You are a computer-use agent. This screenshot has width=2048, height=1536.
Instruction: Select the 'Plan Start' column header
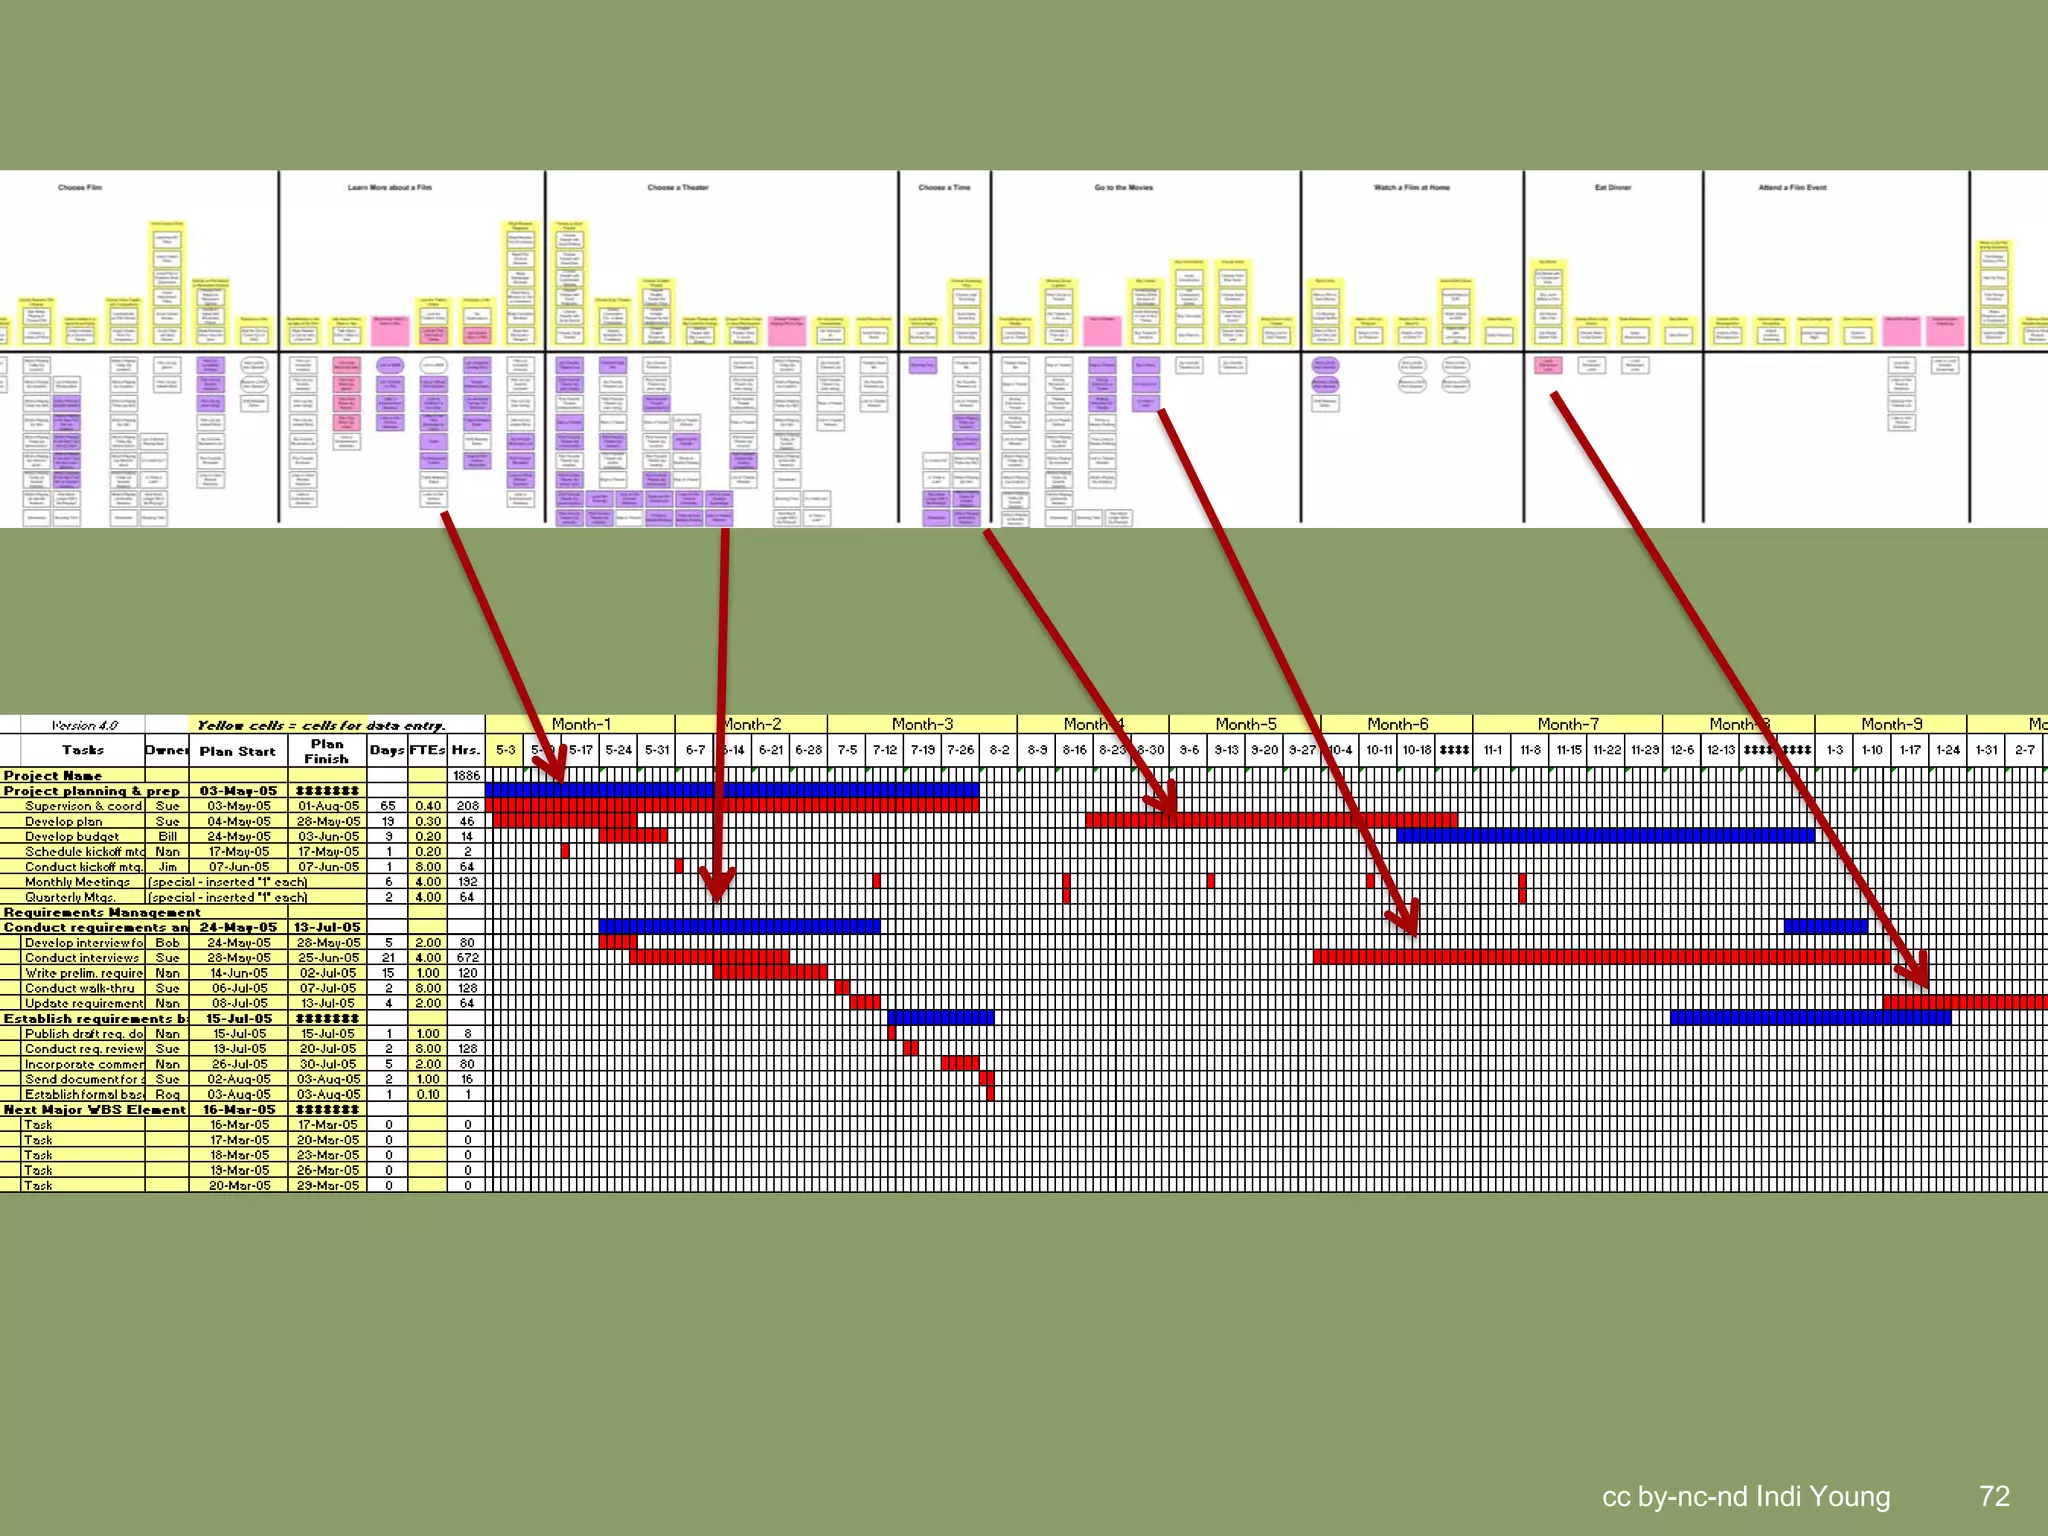[x=237, y=751]
